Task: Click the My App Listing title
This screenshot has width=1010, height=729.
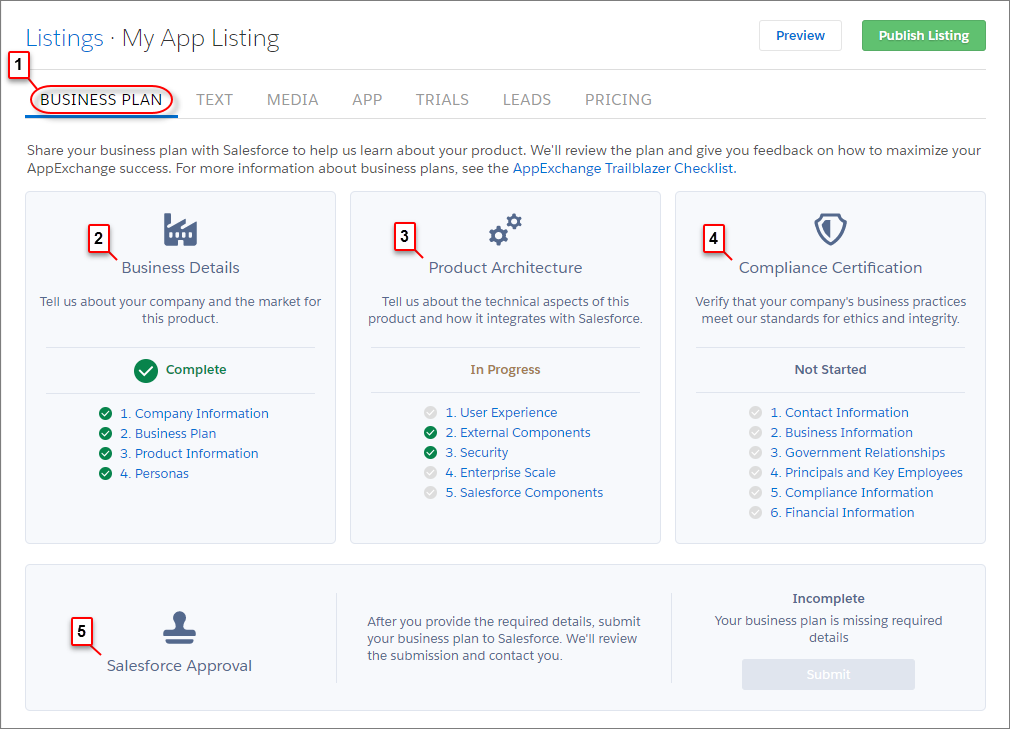Action: [200, 38]
